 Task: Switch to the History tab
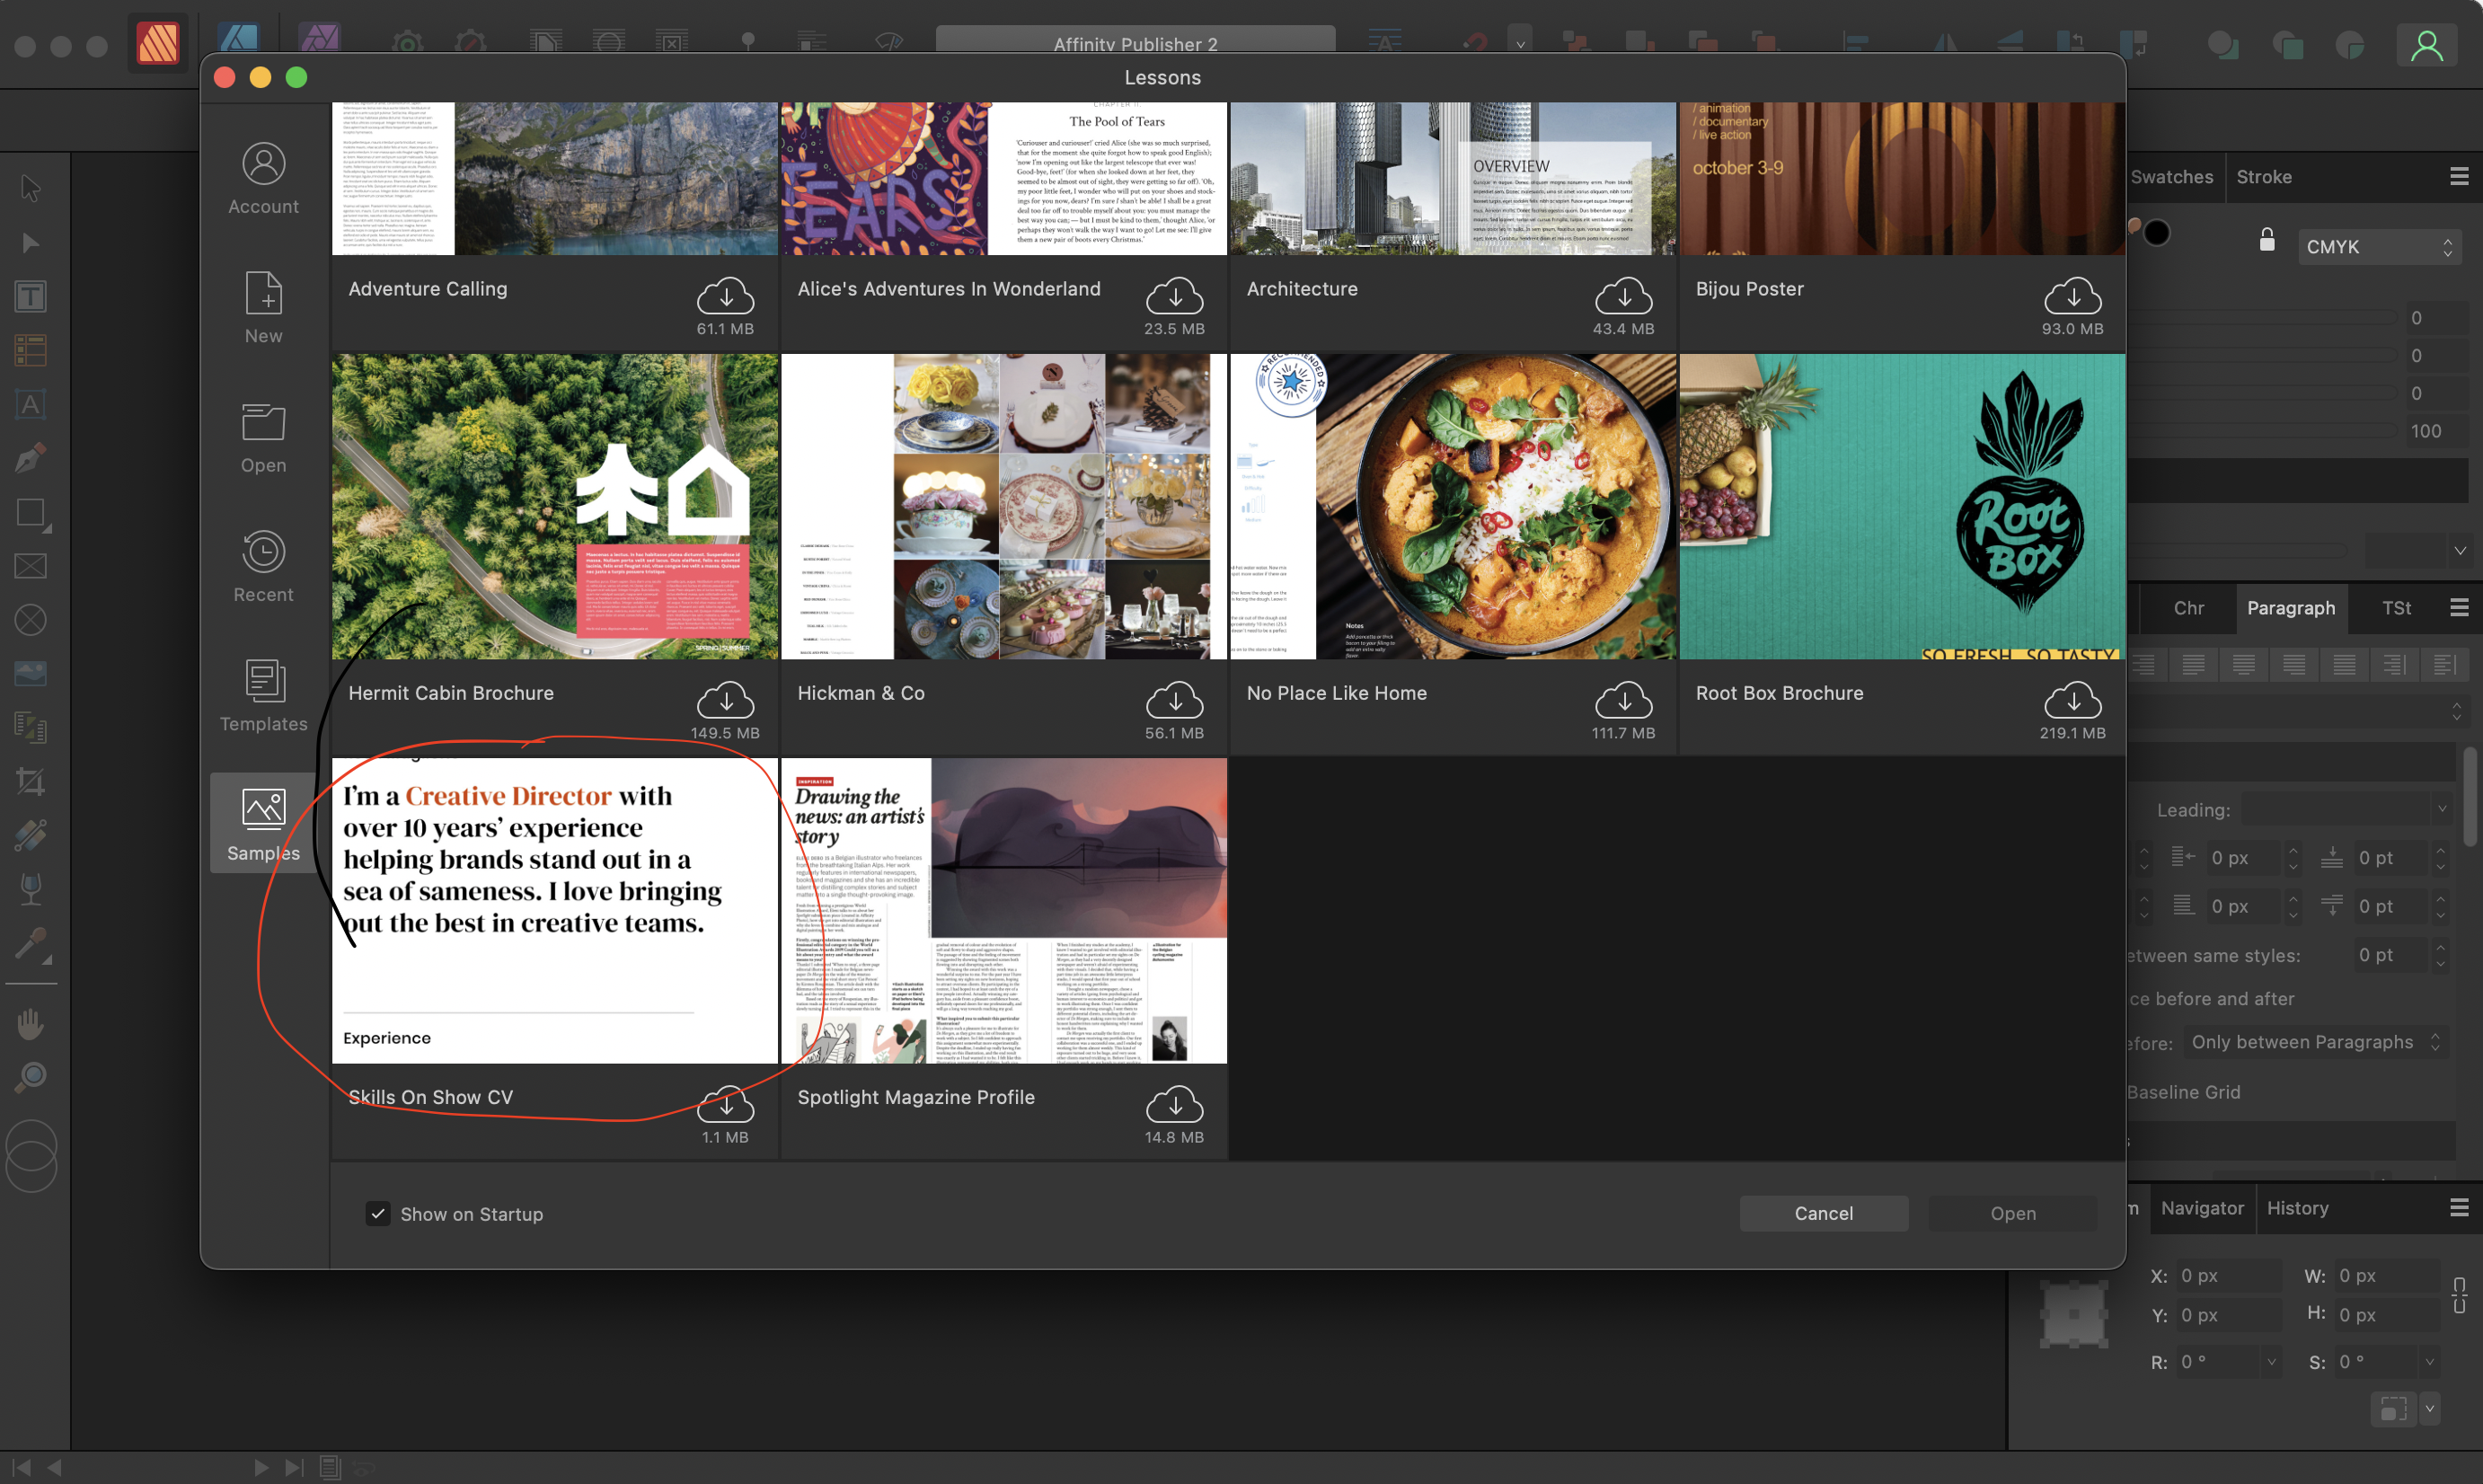click(2297, 1208)
